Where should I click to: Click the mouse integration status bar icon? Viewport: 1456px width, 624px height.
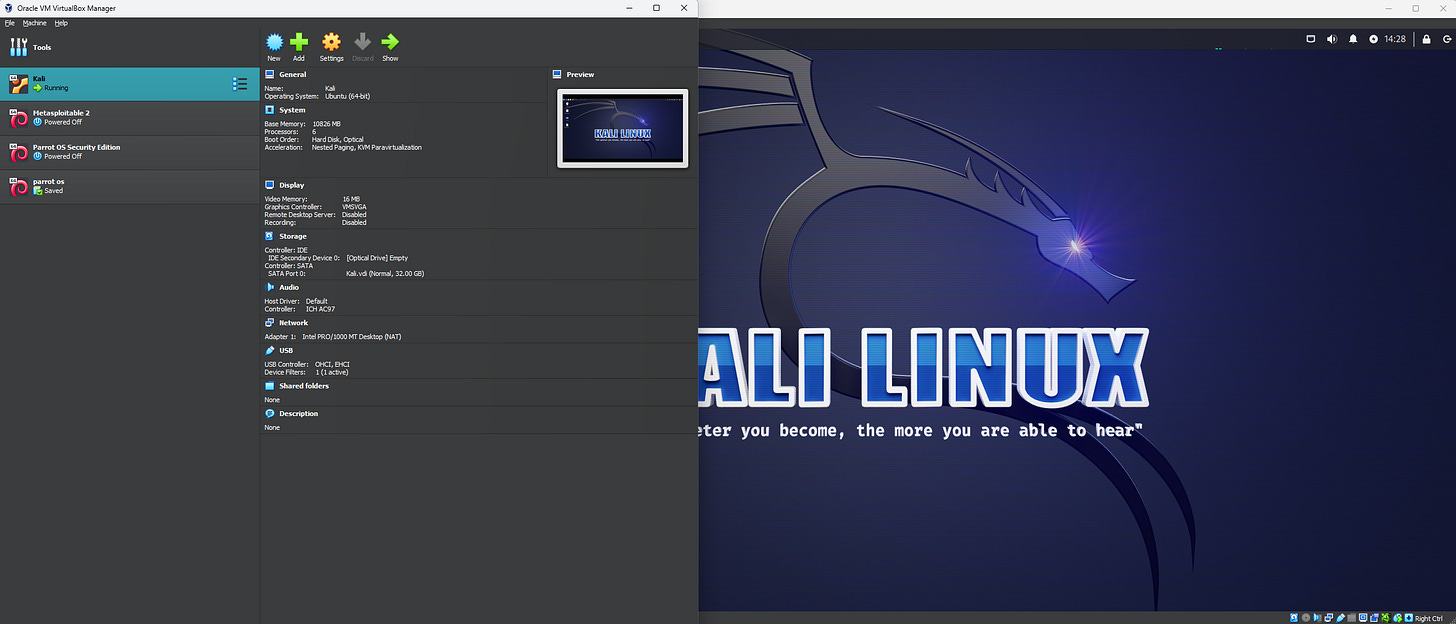click(1397, 617)
